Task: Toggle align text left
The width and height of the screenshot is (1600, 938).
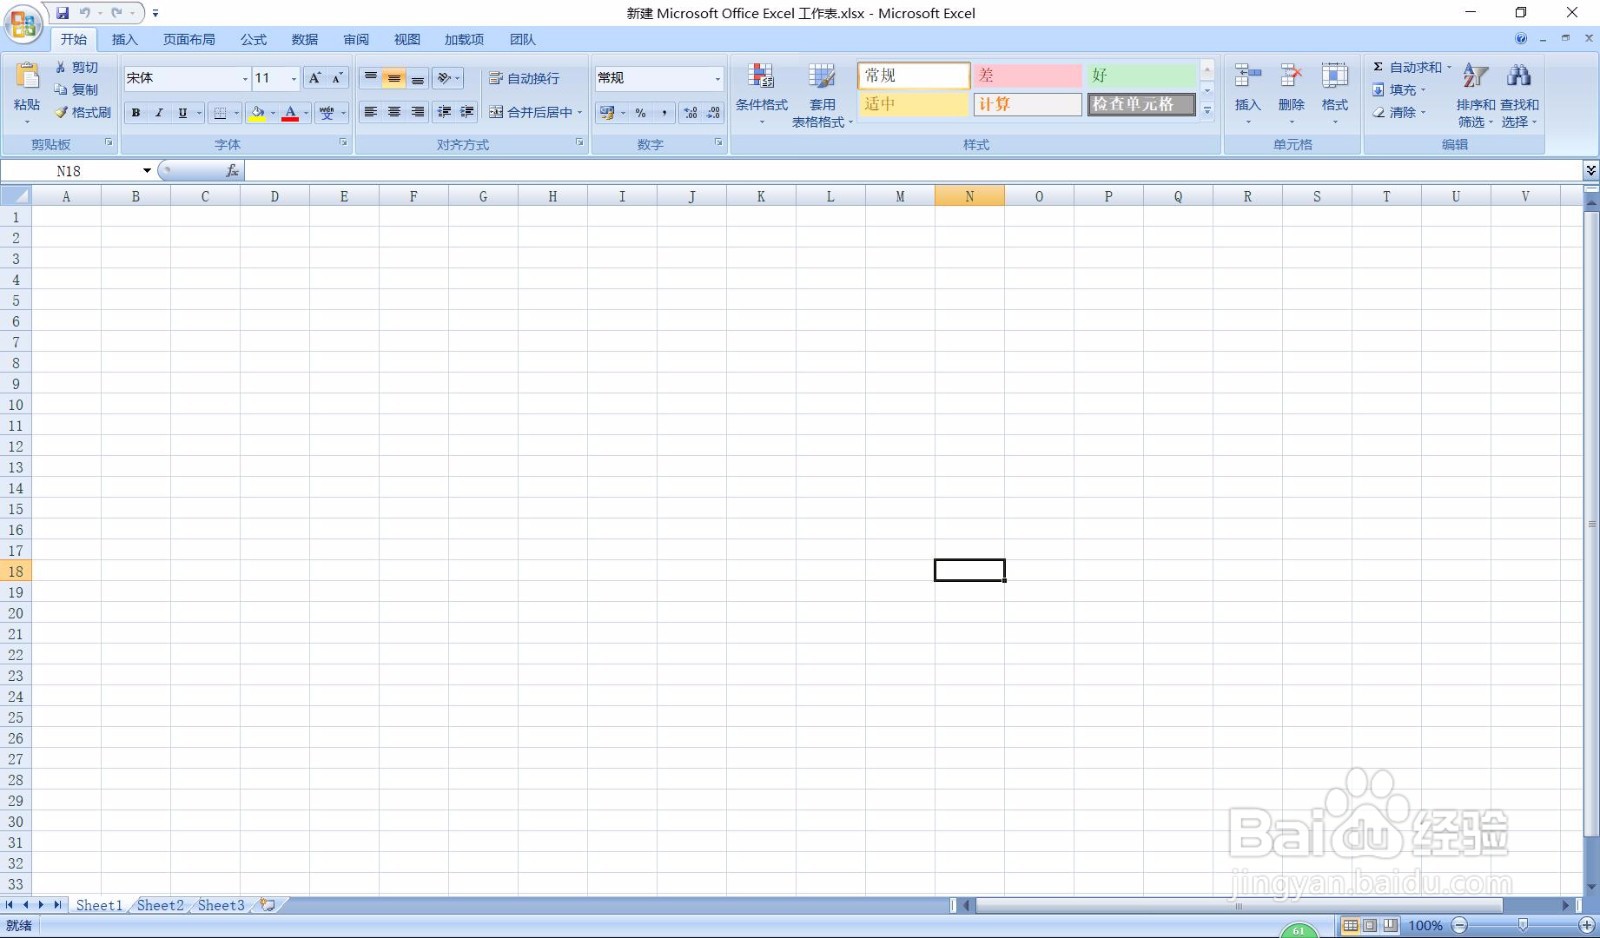Action: [x=371, y=112]
